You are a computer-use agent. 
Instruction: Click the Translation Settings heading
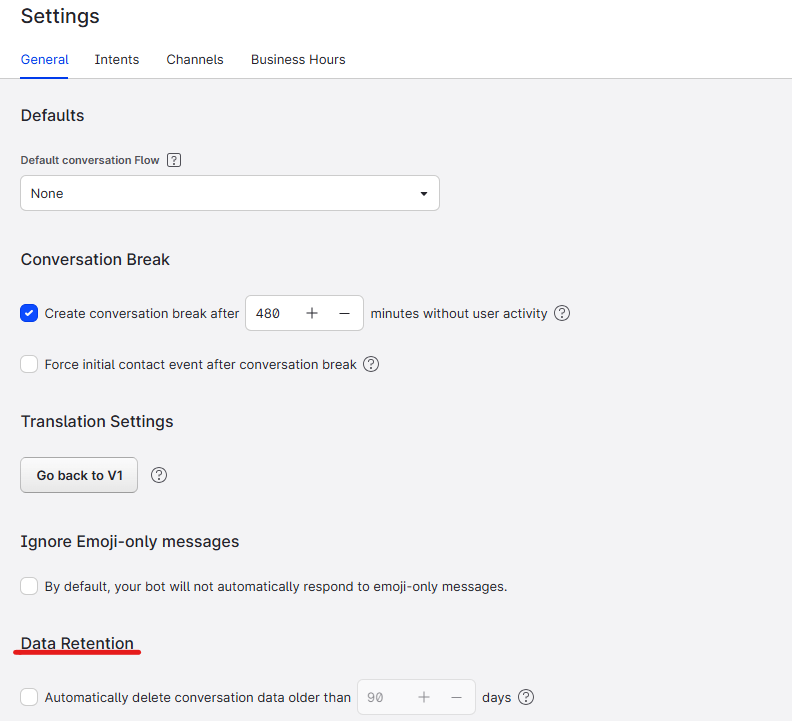click(x=97, y=421)
